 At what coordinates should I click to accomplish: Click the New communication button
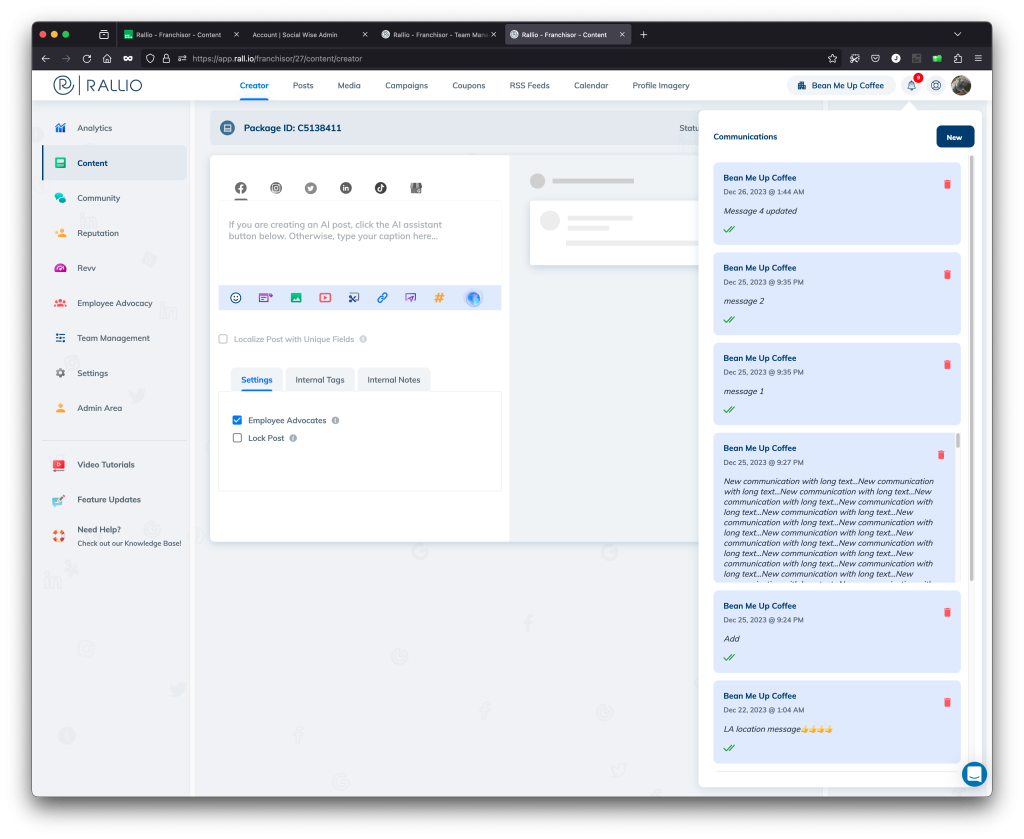(954, 137)
